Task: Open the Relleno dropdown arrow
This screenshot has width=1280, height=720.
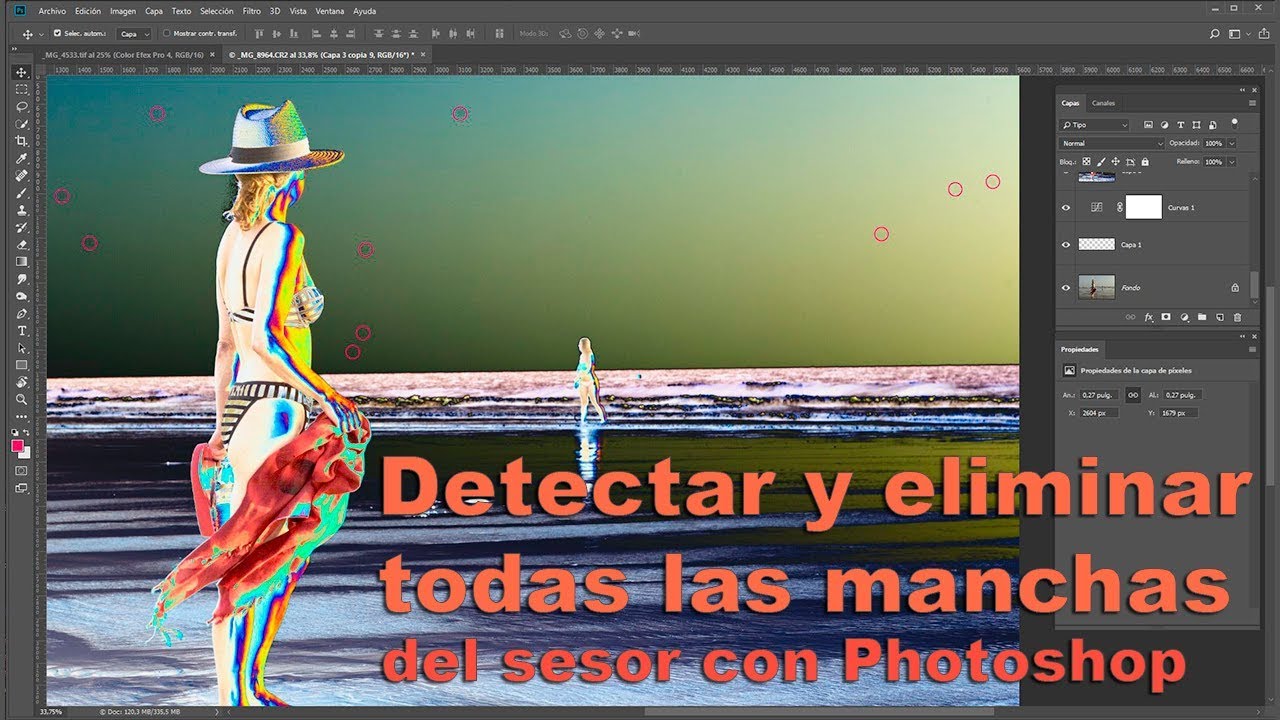Action: click(1232, 161)
